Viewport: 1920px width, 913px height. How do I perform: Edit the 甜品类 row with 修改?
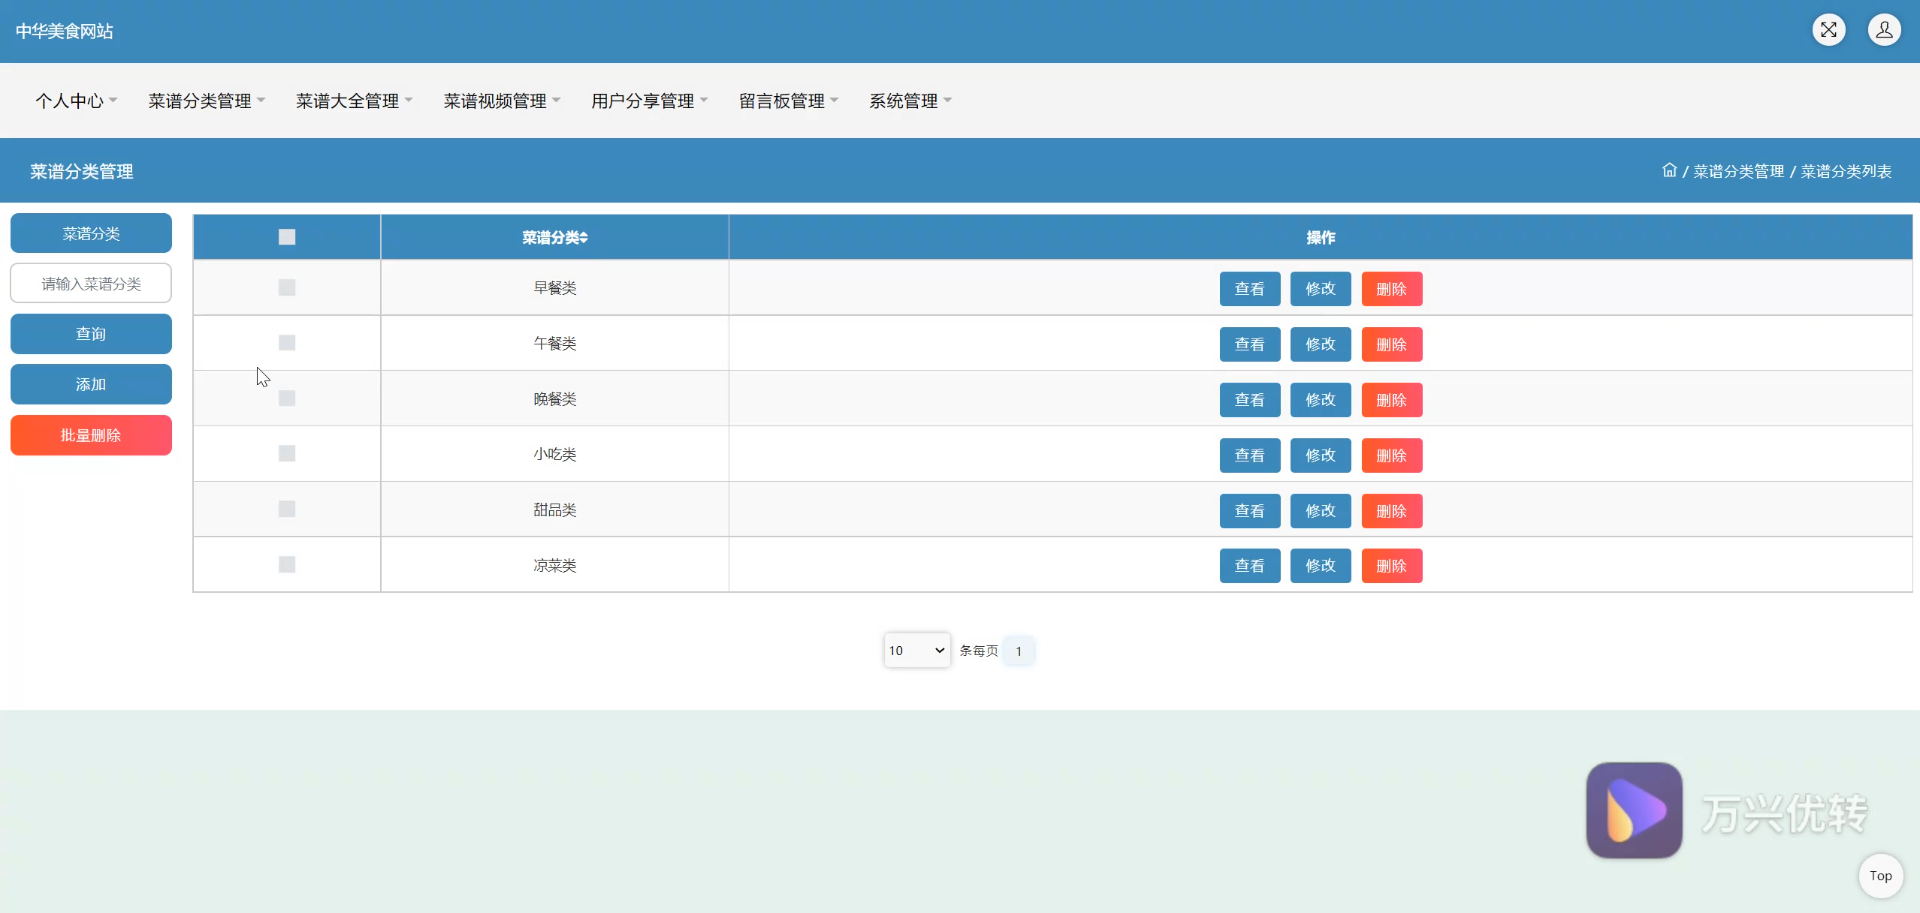tap(1321, 511)
